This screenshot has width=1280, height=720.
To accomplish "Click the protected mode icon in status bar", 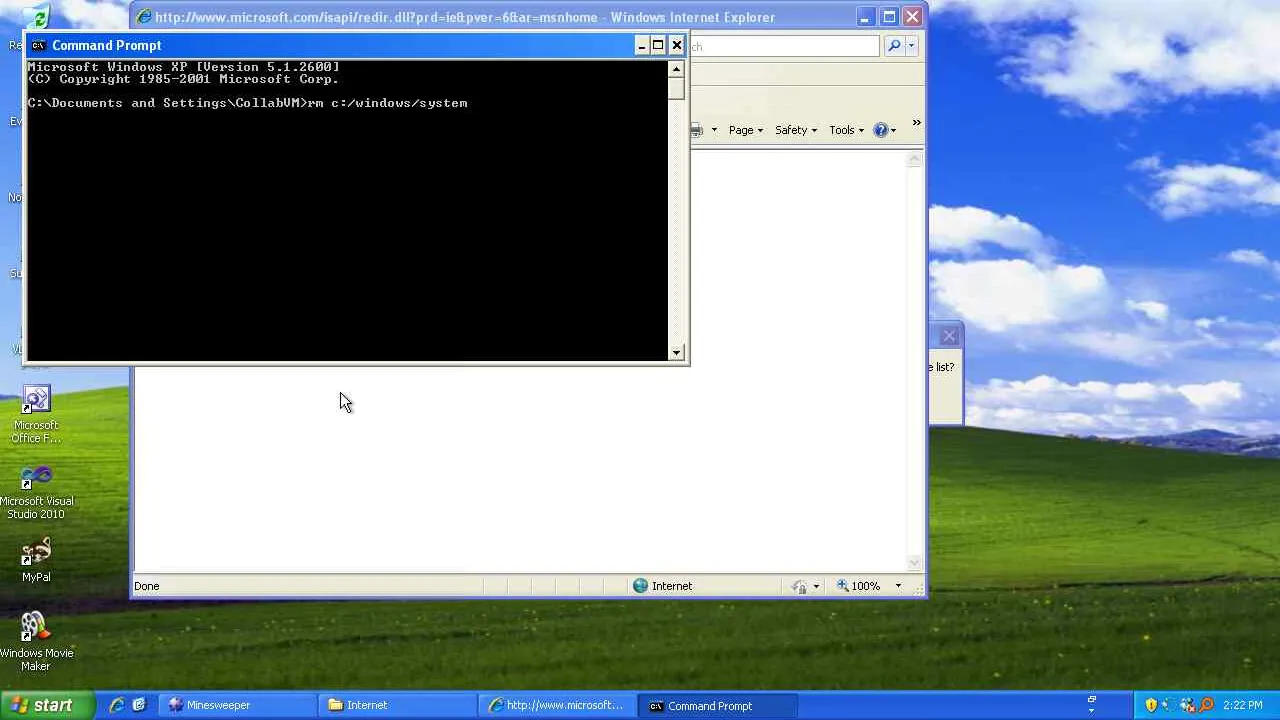I will click(799, 586).
